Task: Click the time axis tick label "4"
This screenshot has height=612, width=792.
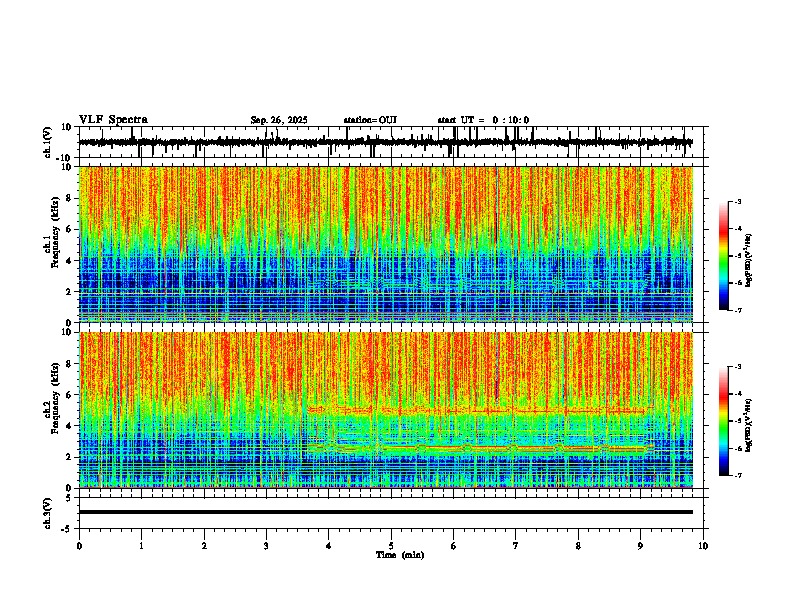Action: click(x=329, y=546)
